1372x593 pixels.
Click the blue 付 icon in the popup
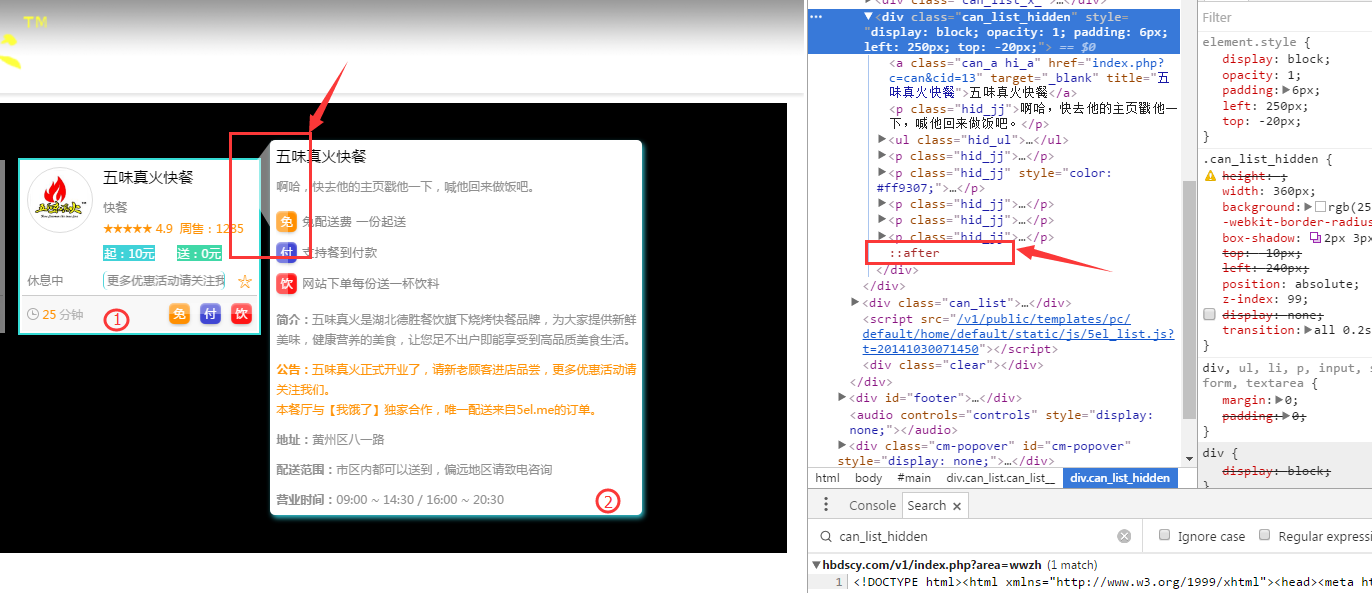coord(287,252)
